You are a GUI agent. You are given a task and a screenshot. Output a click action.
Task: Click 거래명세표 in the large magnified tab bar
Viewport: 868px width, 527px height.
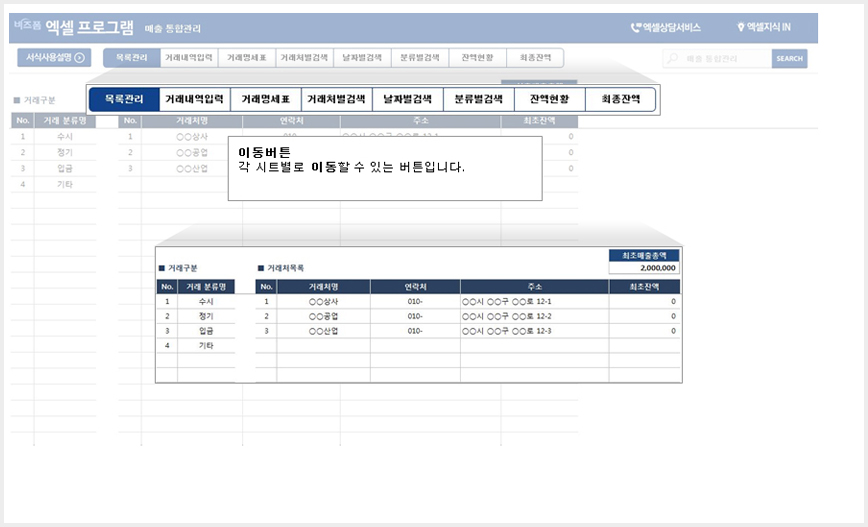pyautogui.click(x=266, y=100)
